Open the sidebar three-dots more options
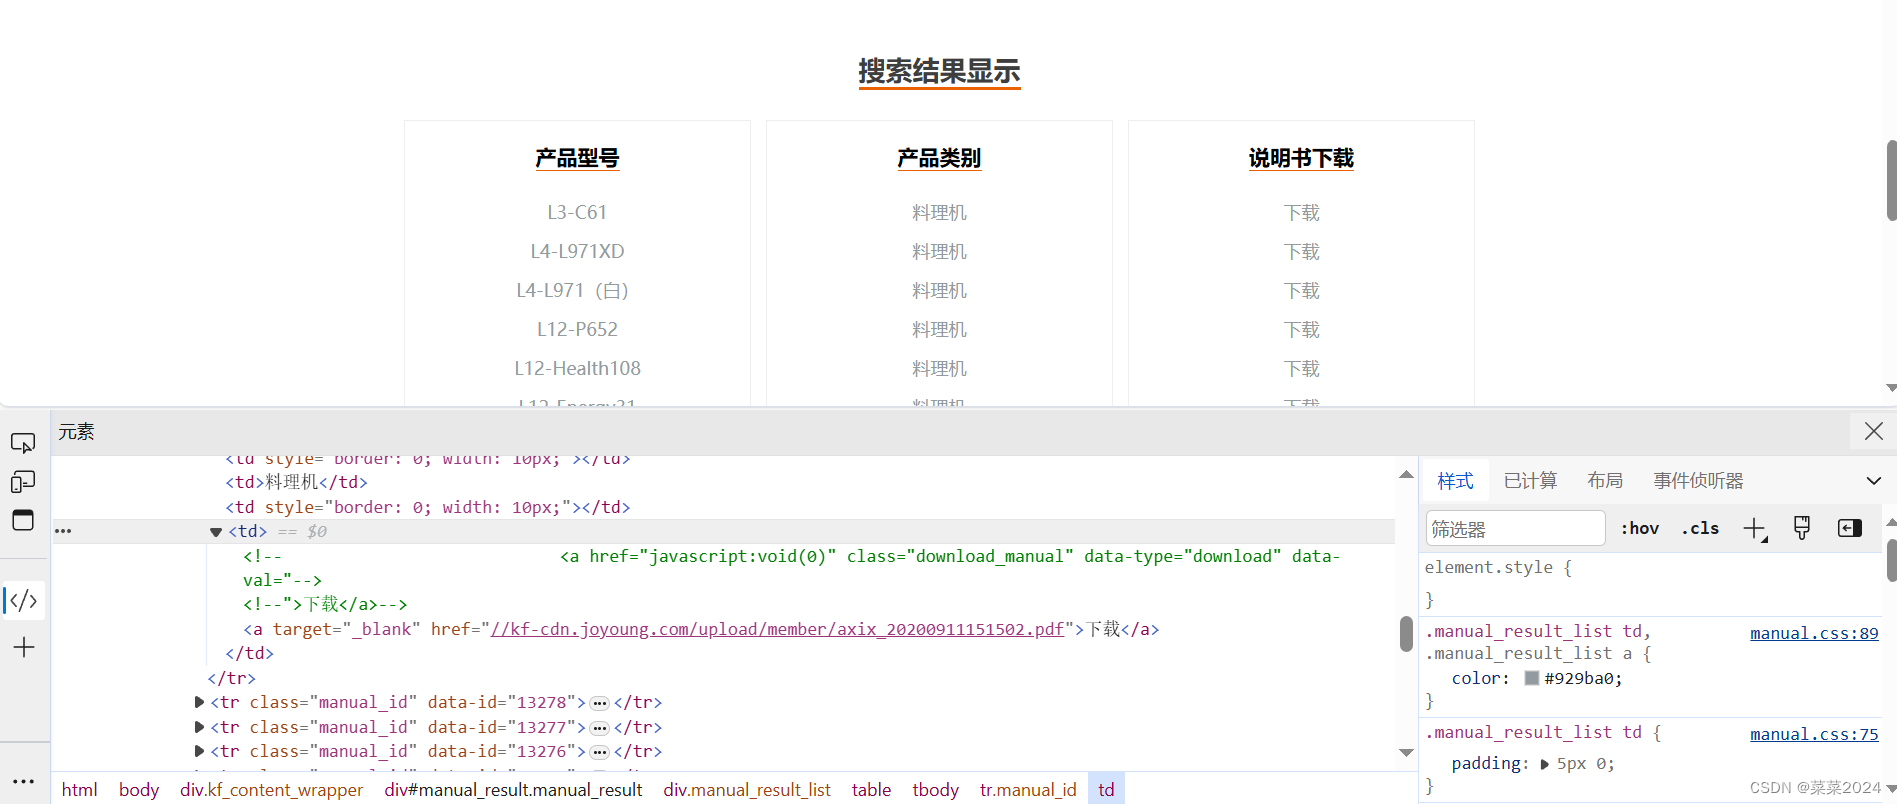This screenshot has height=804, width=1897. (x=24, y=781)
